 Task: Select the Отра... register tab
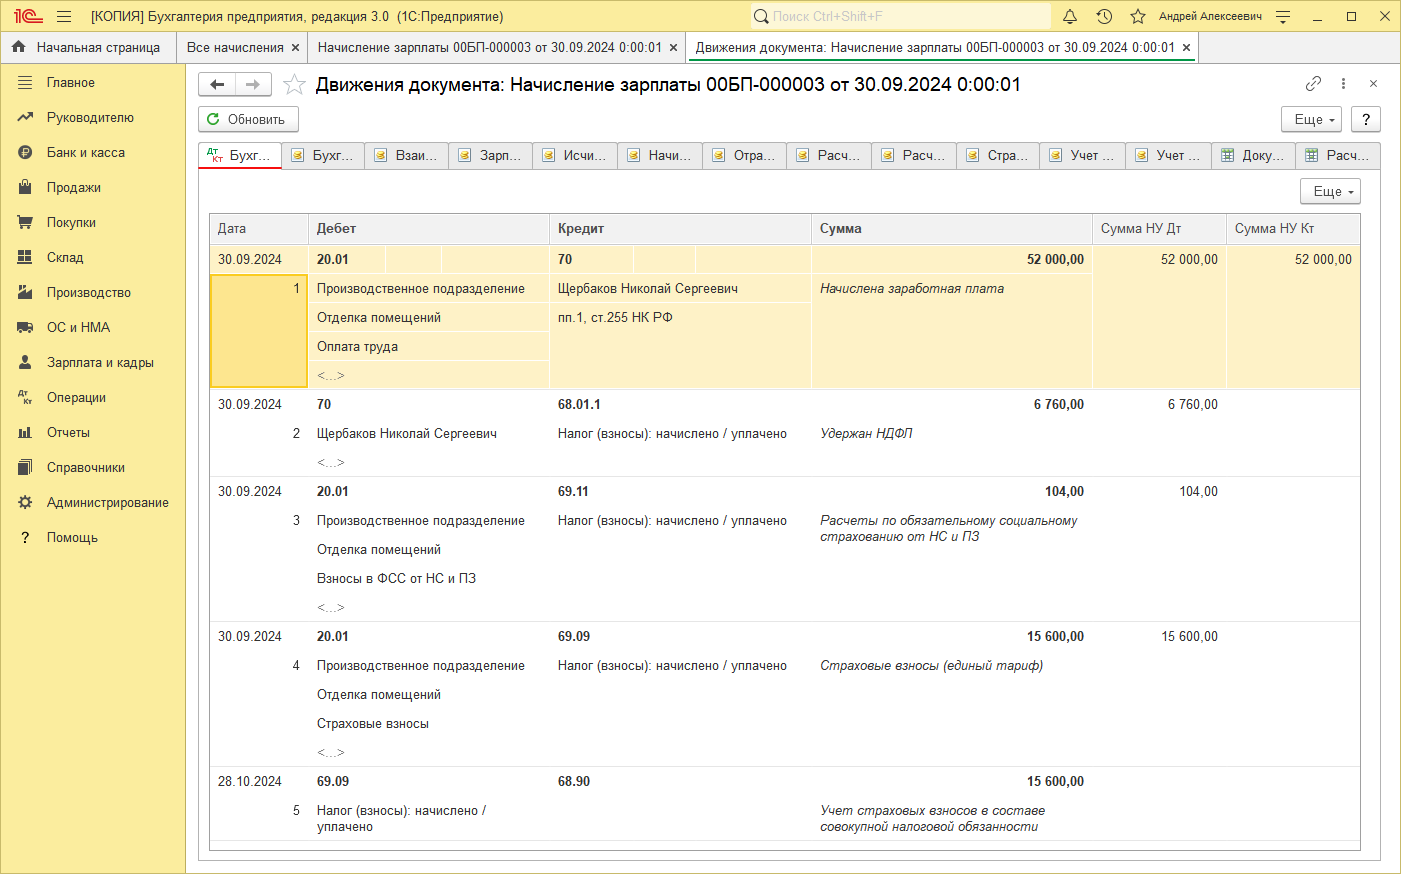(x=744, y=155)
